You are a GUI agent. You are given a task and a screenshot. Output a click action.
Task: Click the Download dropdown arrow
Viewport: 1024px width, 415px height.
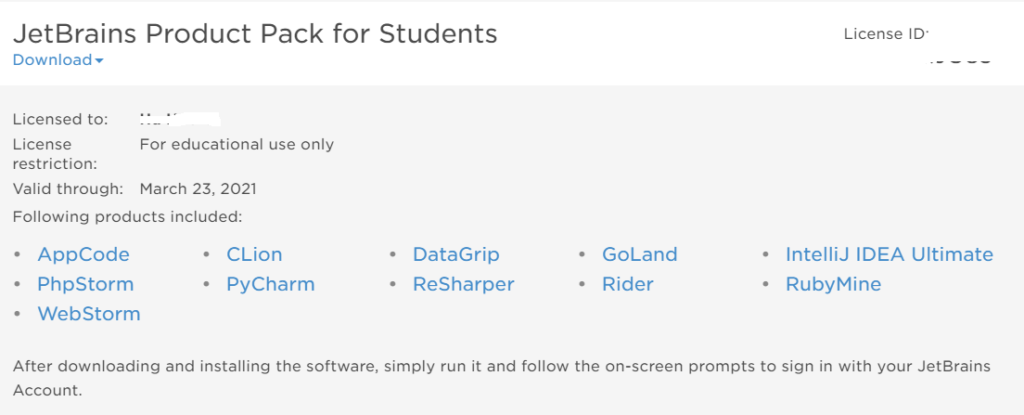99,61
